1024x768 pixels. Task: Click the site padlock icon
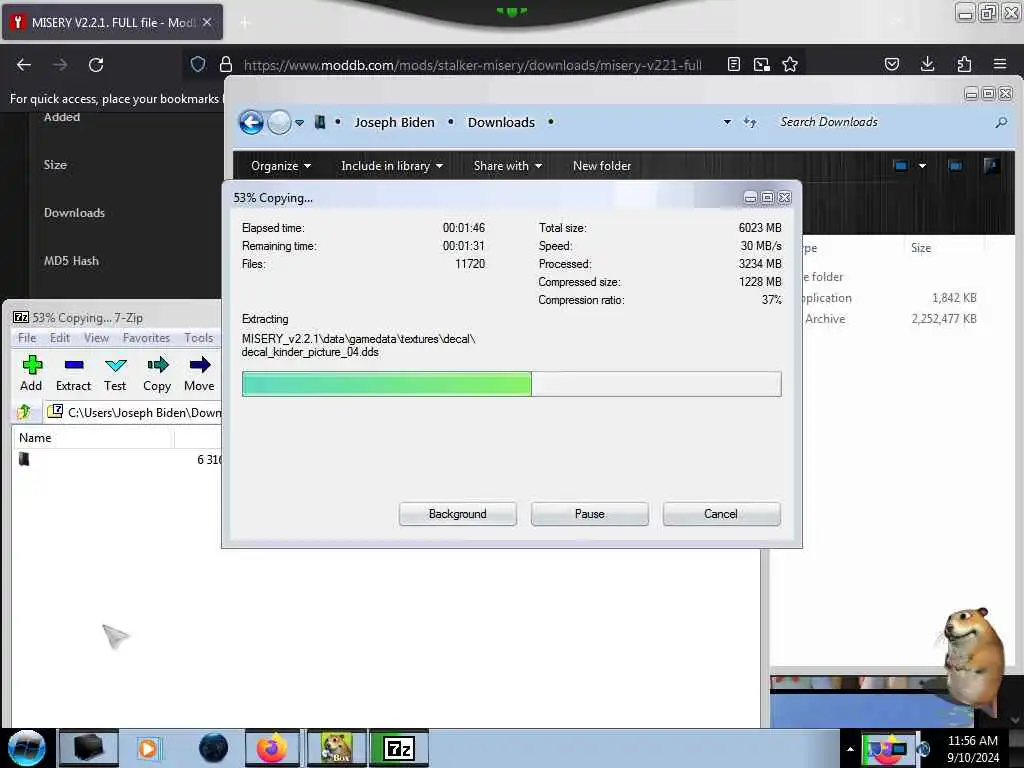(x=226, y=64)
